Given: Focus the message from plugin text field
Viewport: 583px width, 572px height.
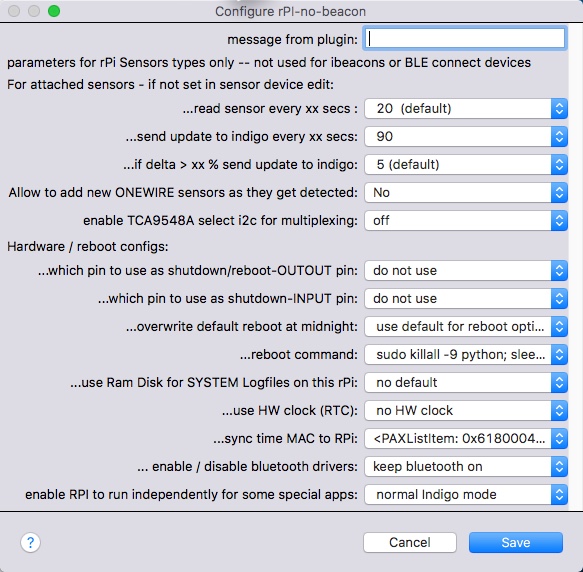Looking at the screenshot, I should pyautogui.click(x=465, y=38).
